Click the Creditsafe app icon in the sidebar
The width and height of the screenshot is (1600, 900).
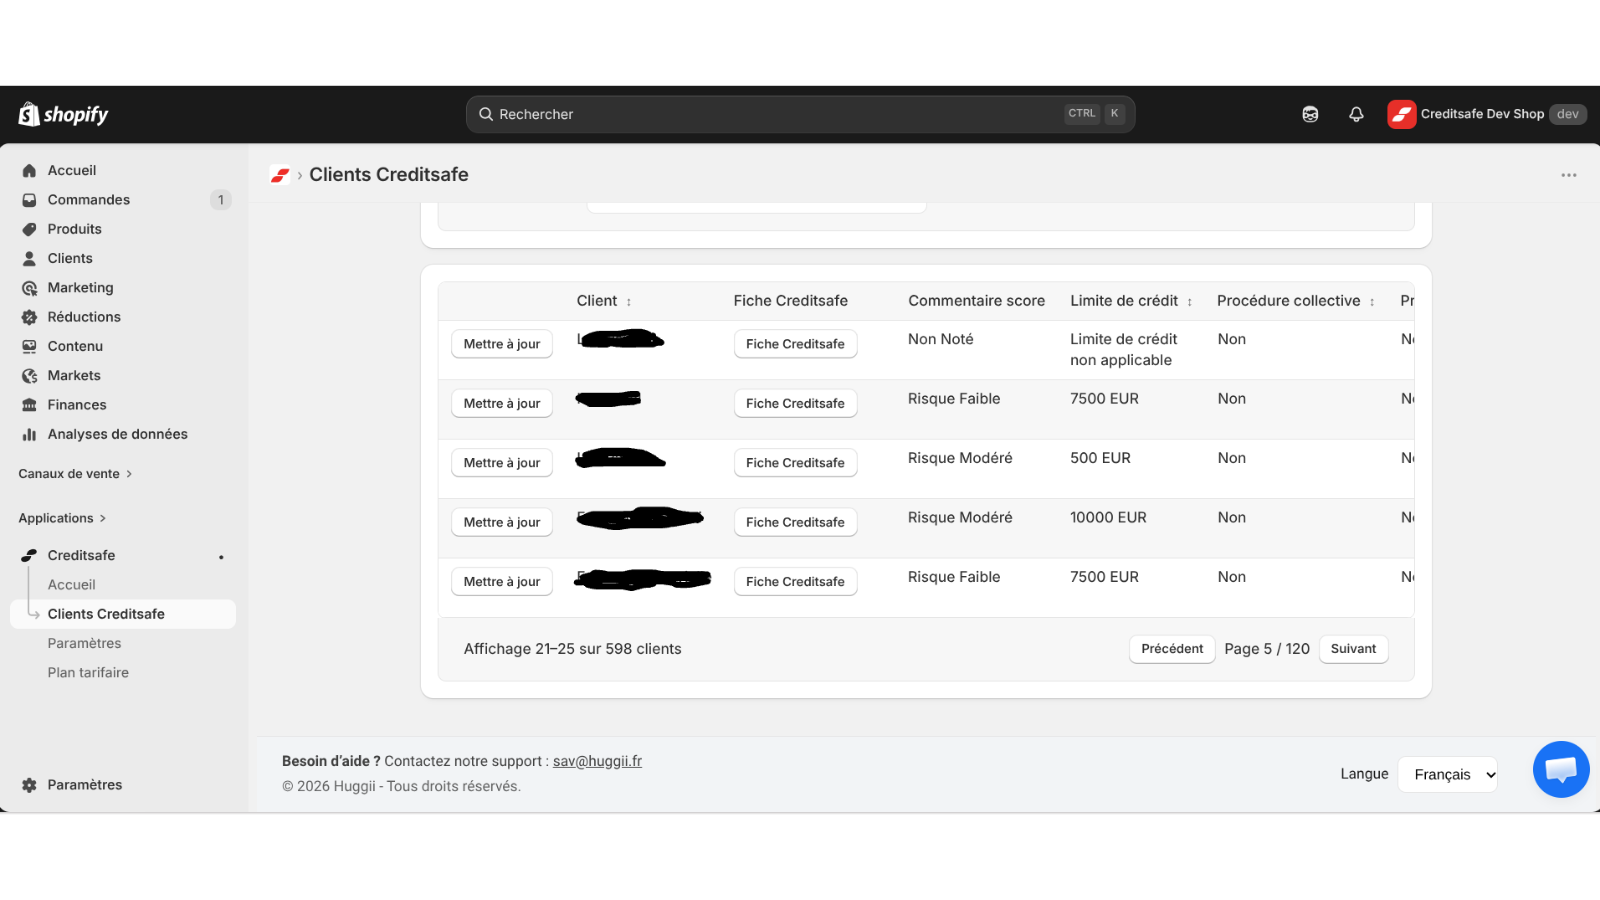coord(29,555)
